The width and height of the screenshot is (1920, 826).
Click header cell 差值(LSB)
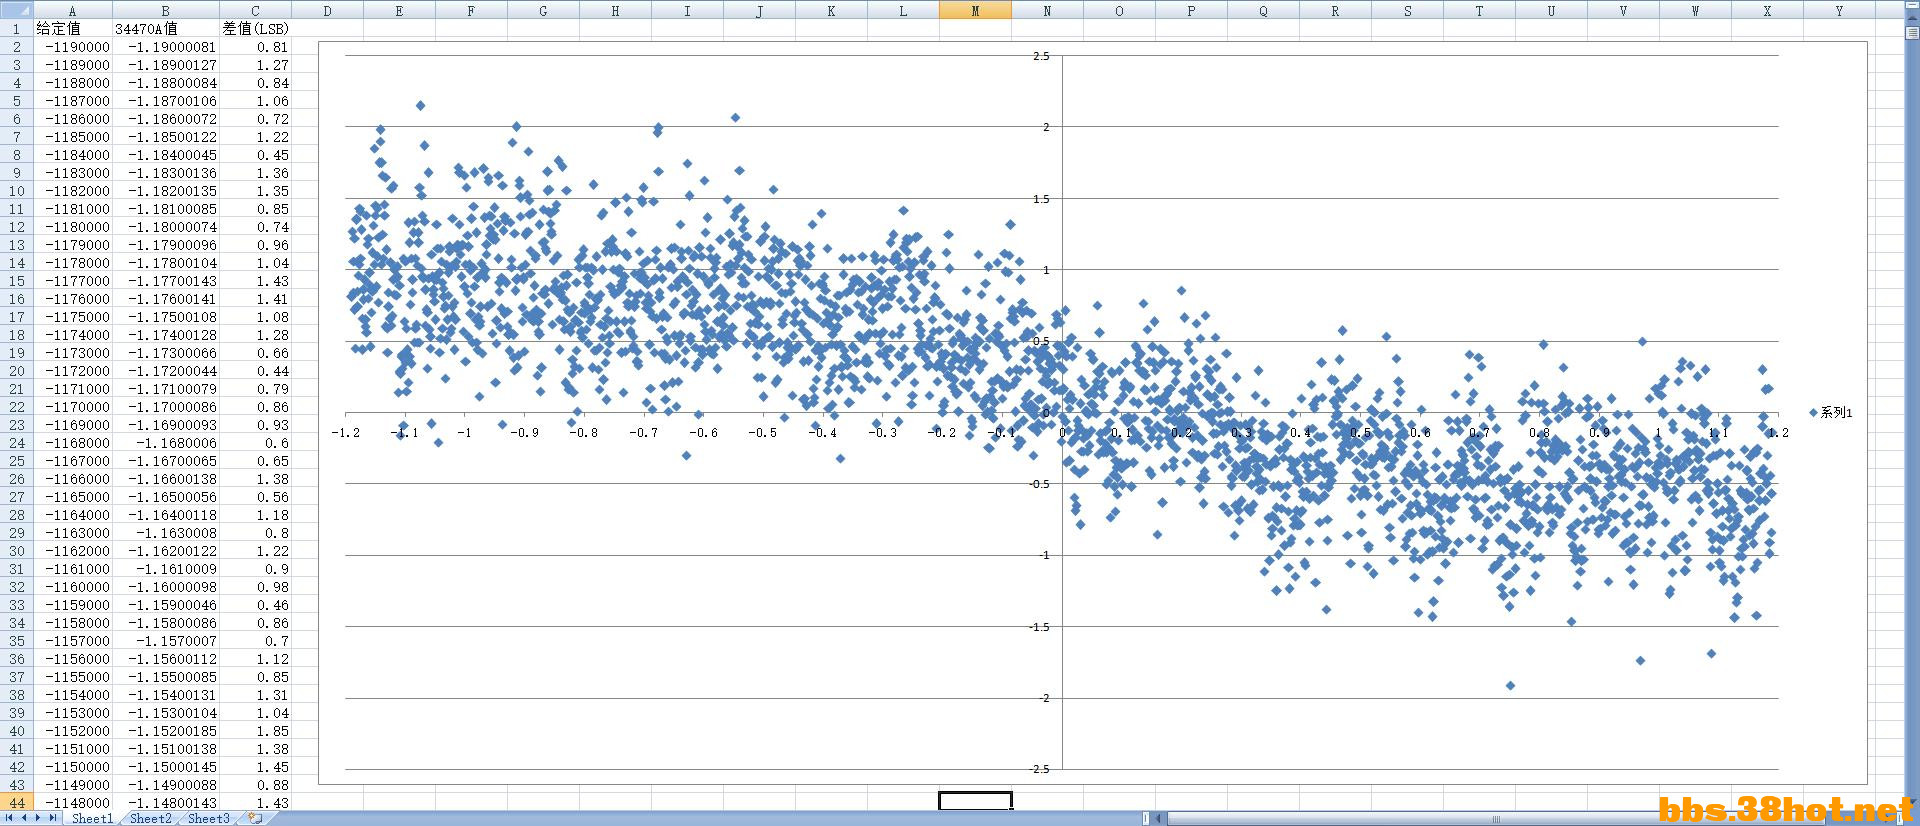(255, 29)
